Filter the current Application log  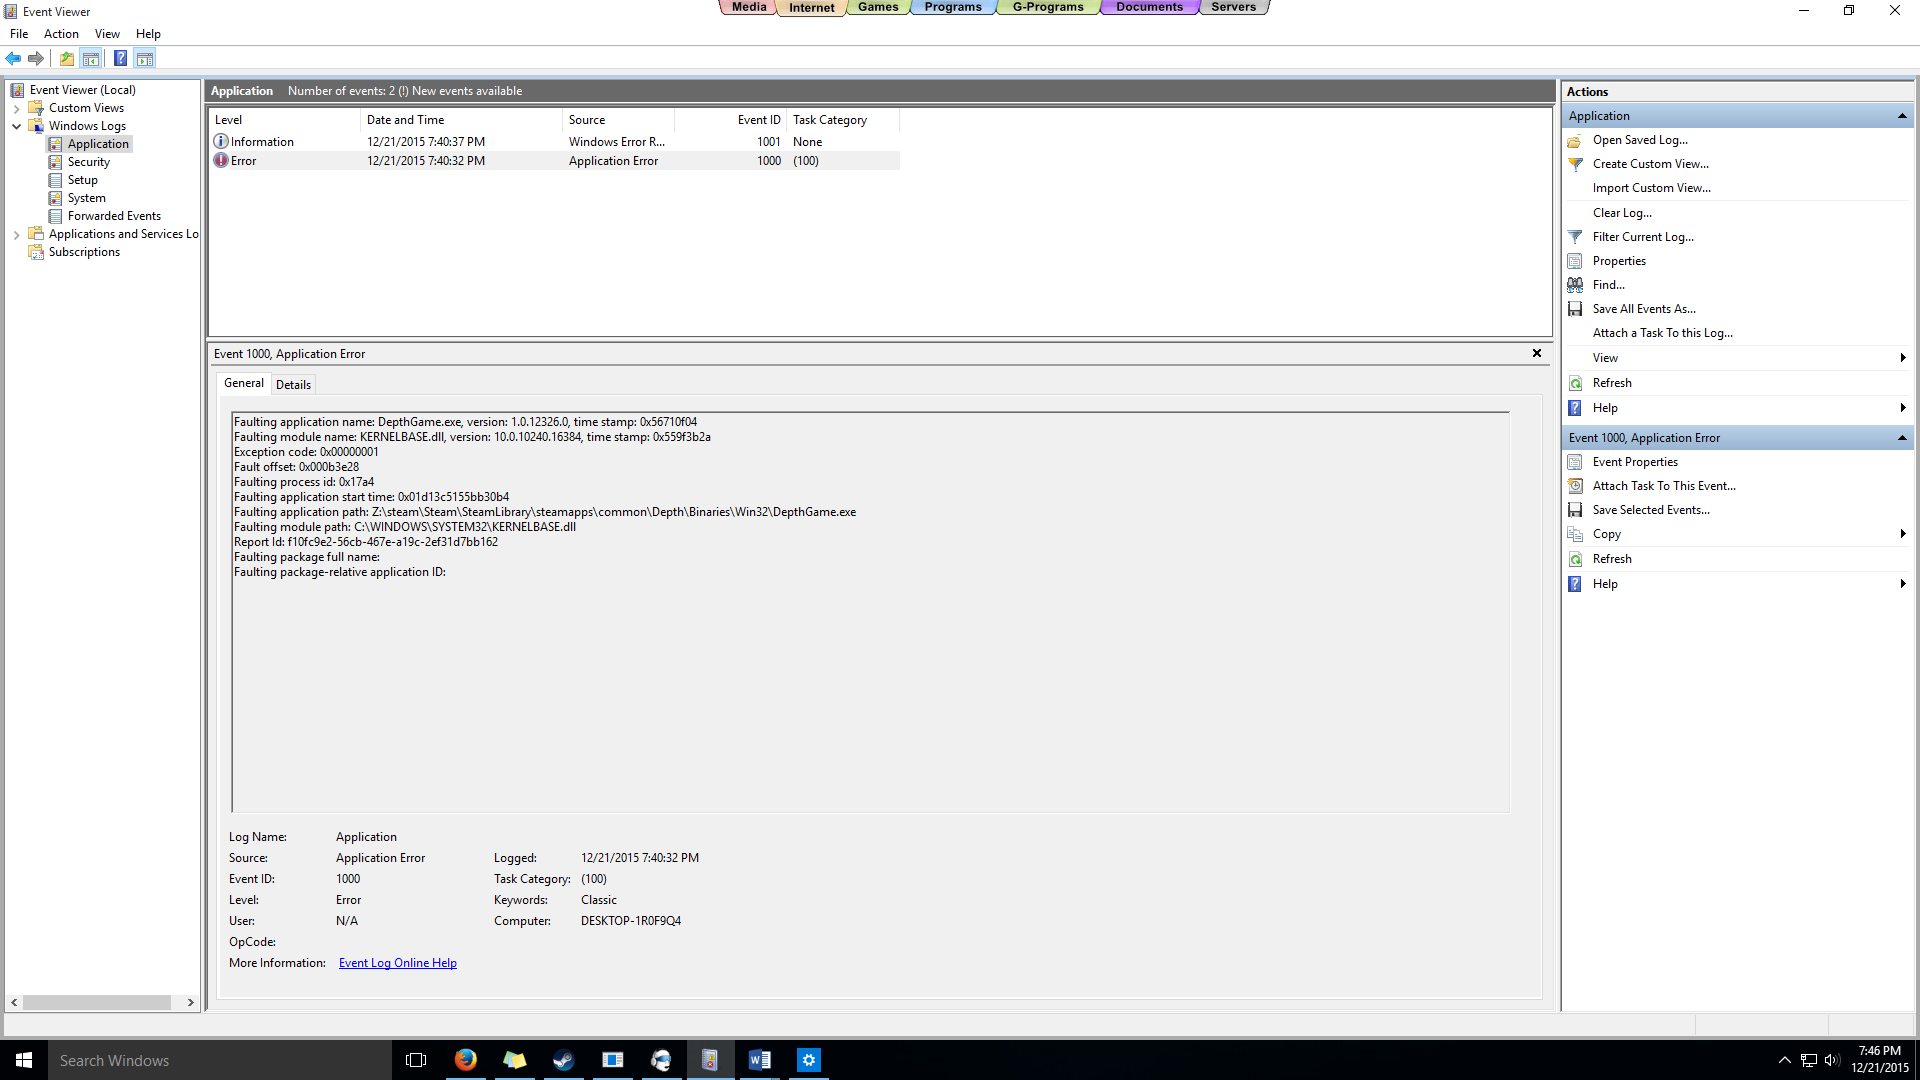[x=1643, y=236]
